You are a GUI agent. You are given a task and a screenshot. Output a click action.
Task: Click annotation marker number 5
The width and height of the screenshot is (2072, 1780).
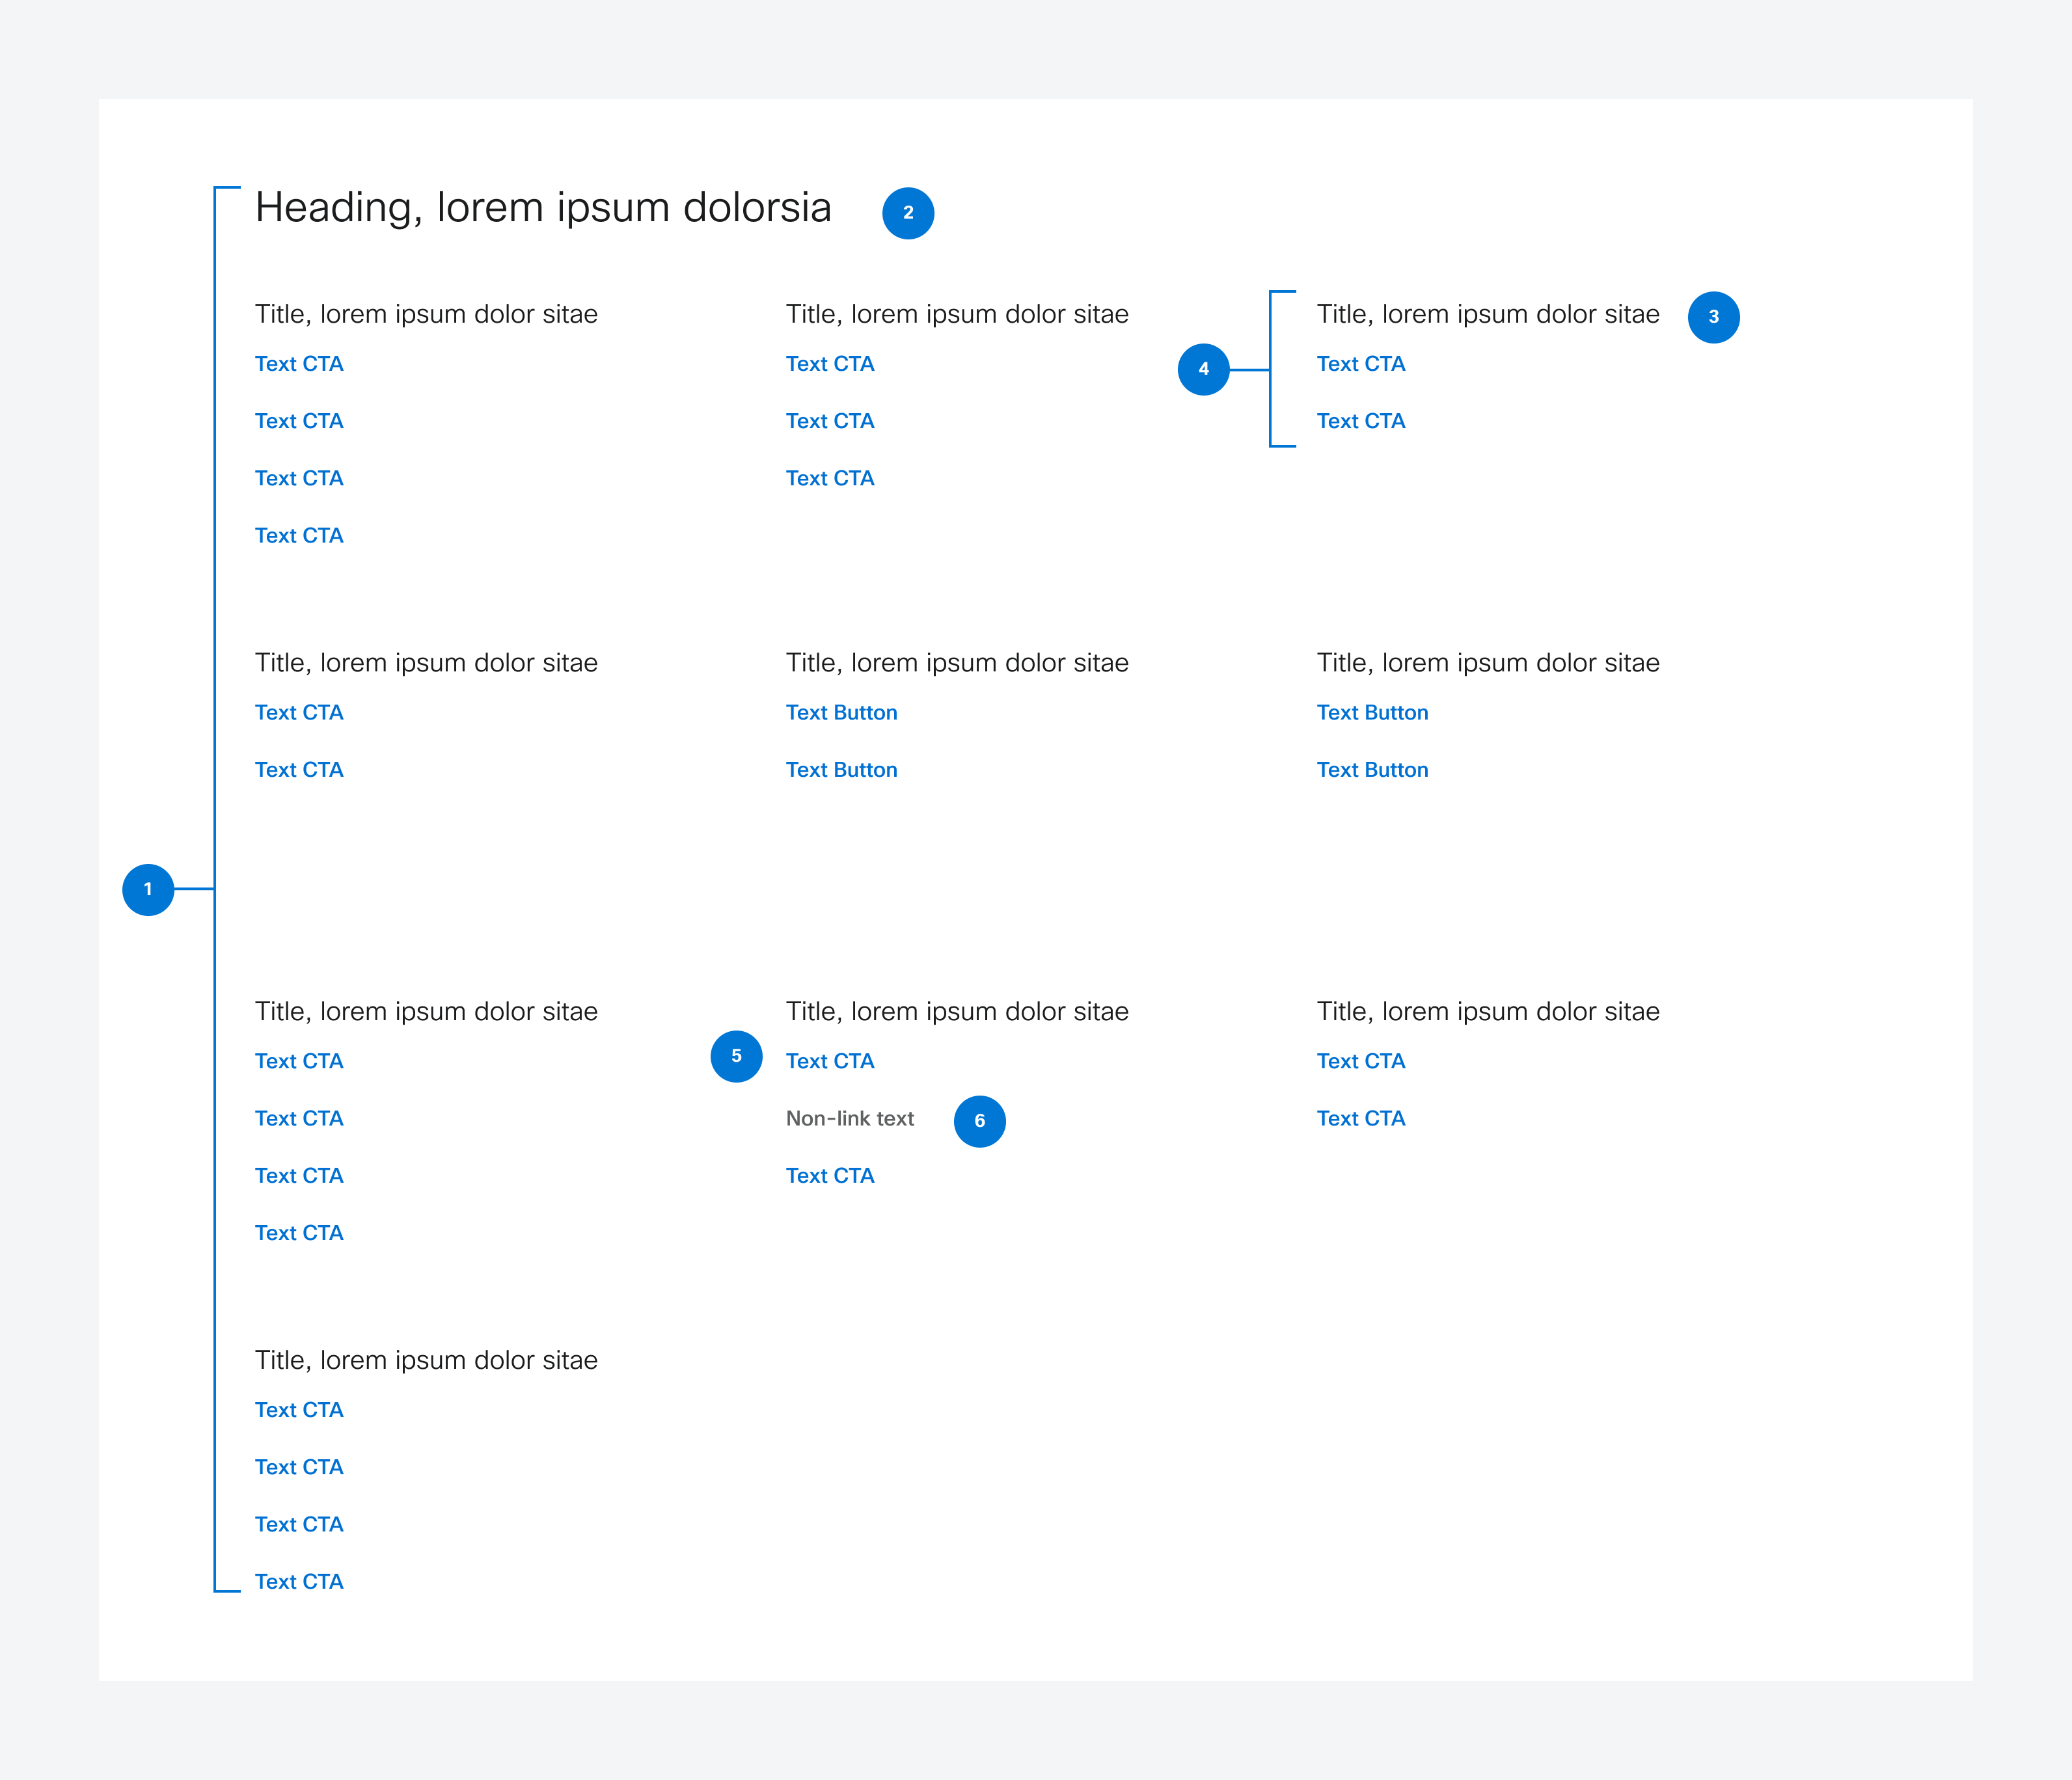click(x=736, y=1056)
